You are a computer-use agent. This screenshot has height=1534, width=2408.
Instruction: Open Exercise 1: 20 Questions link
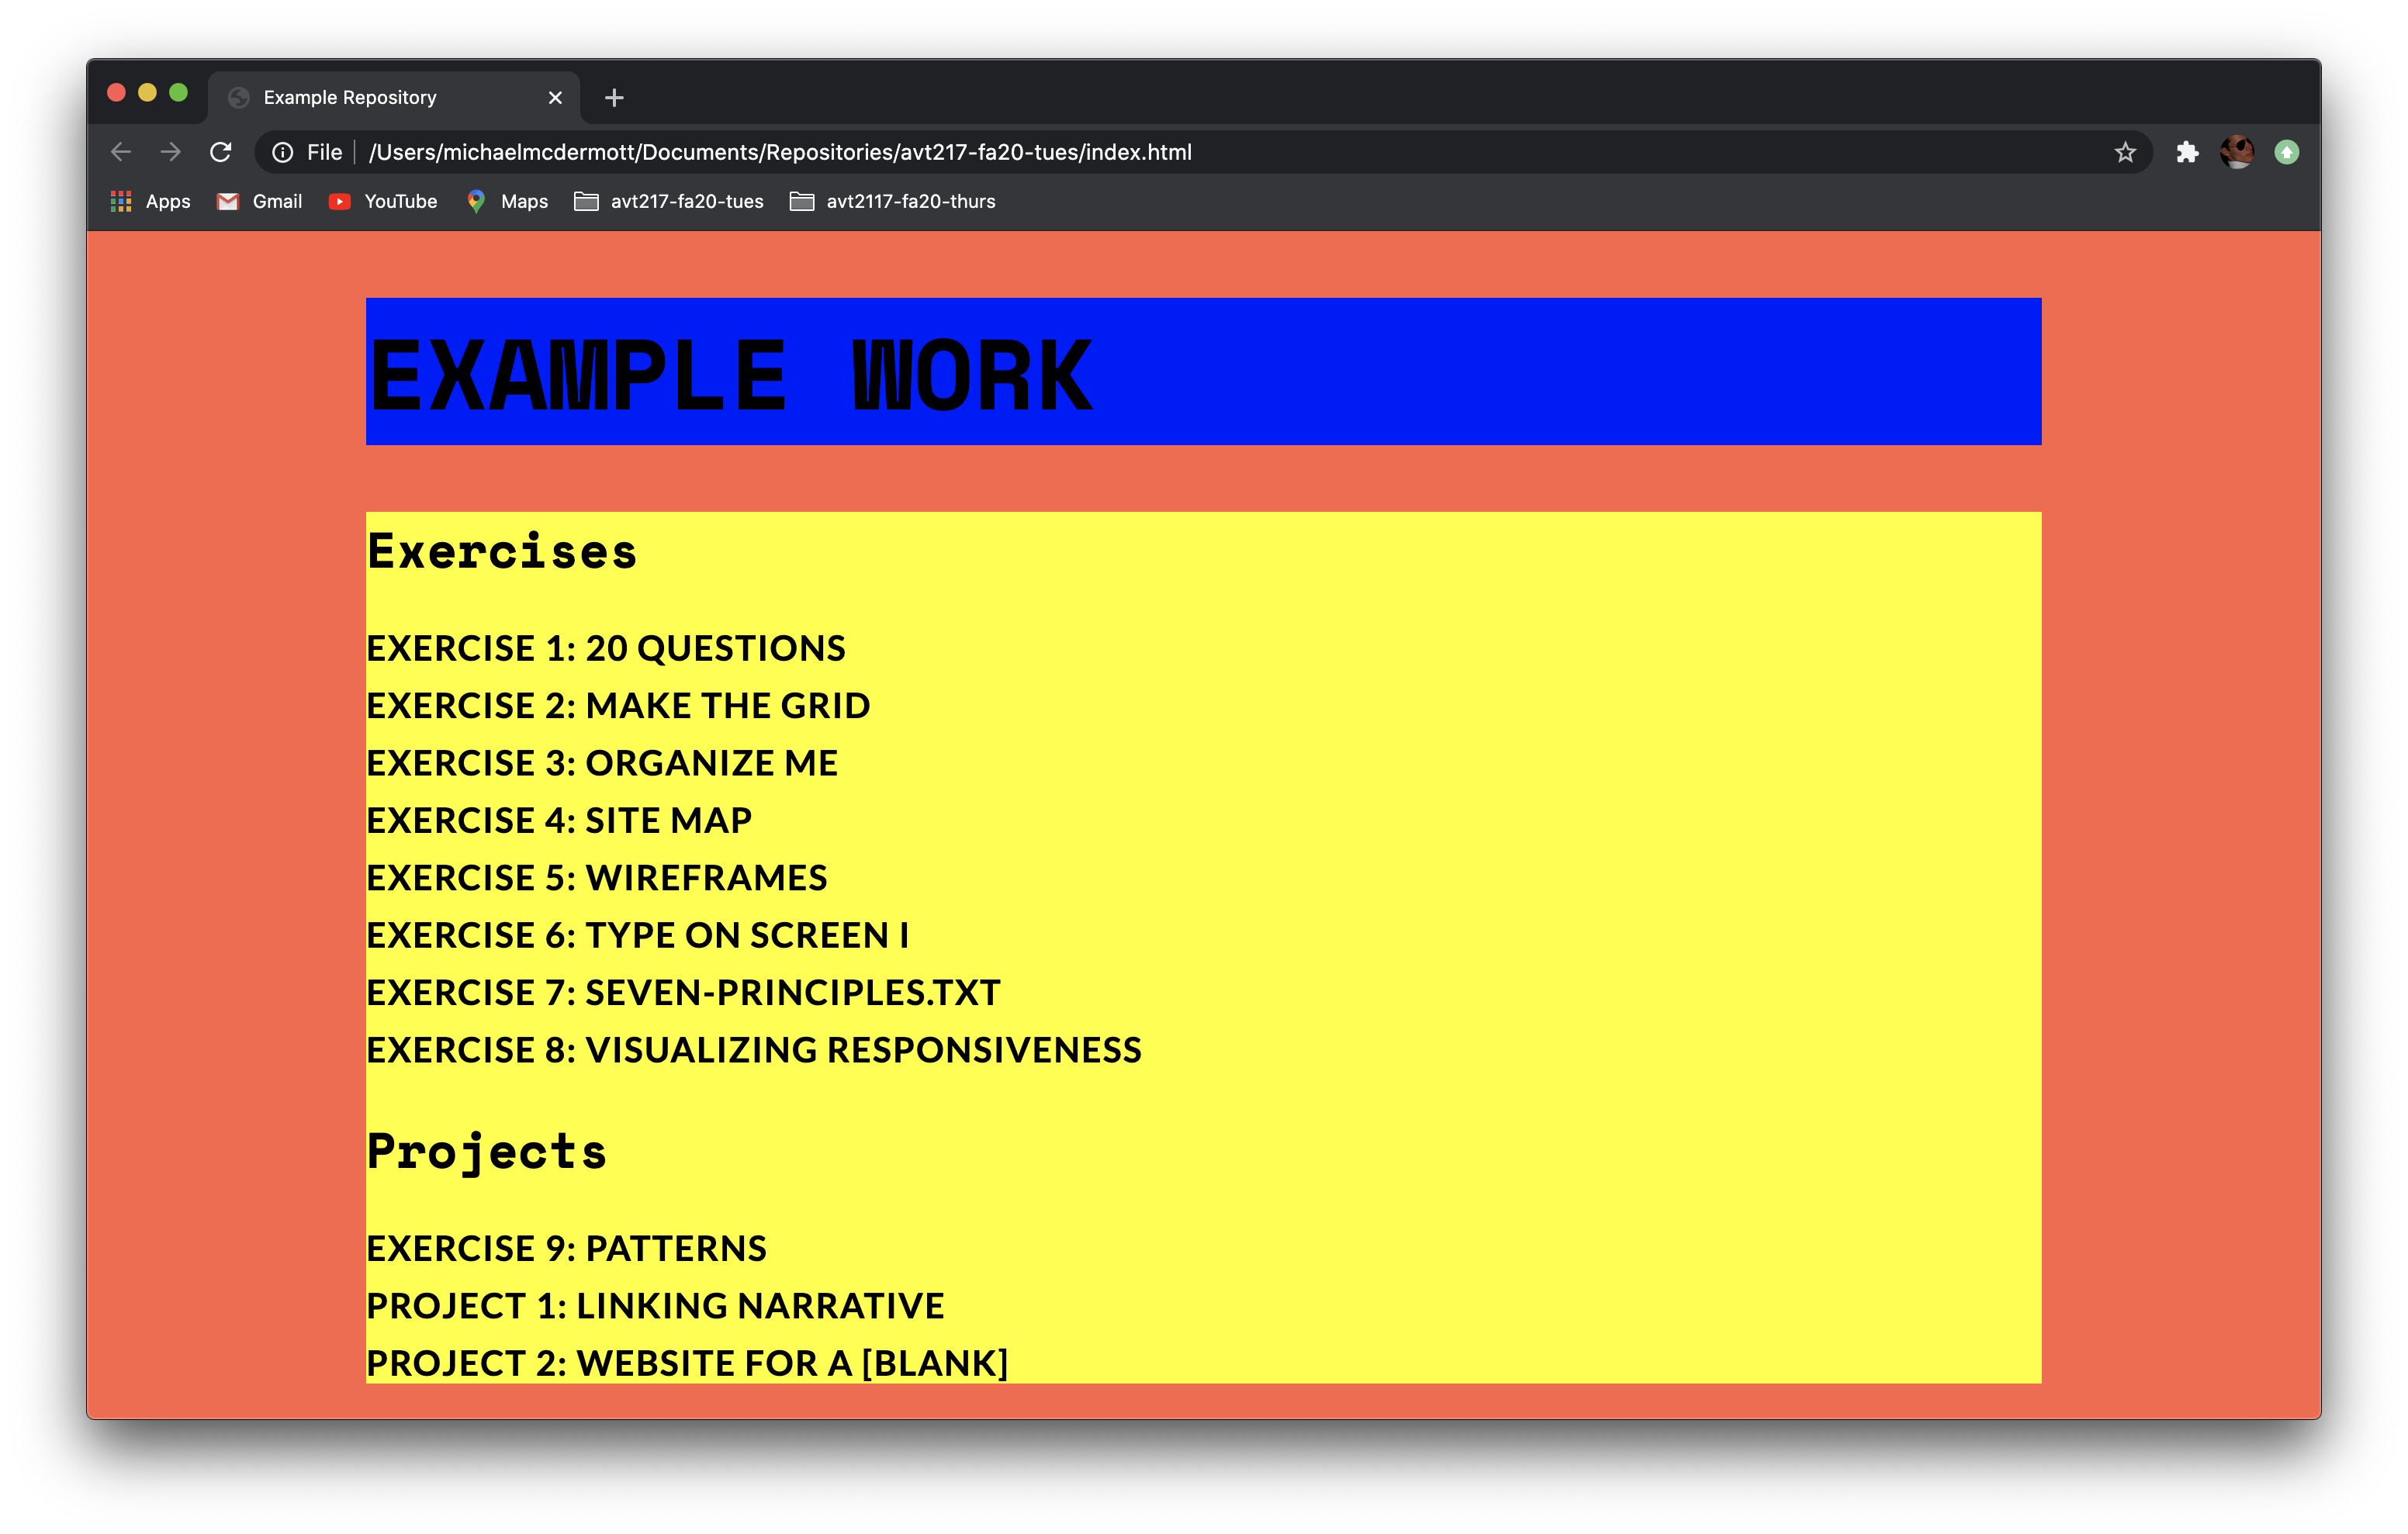(606, 648)
